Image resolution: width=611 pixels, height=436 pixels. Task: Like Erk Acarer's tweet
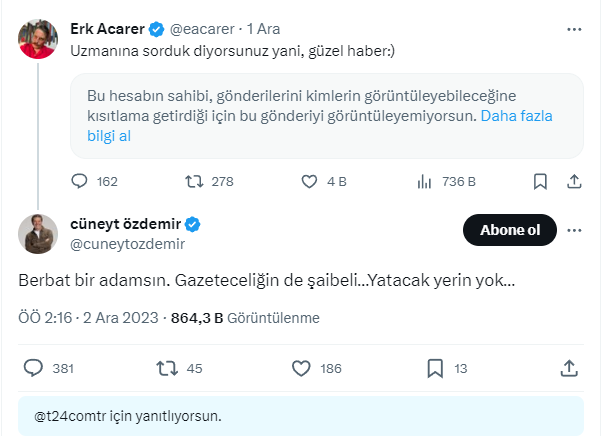pos(311,181)
